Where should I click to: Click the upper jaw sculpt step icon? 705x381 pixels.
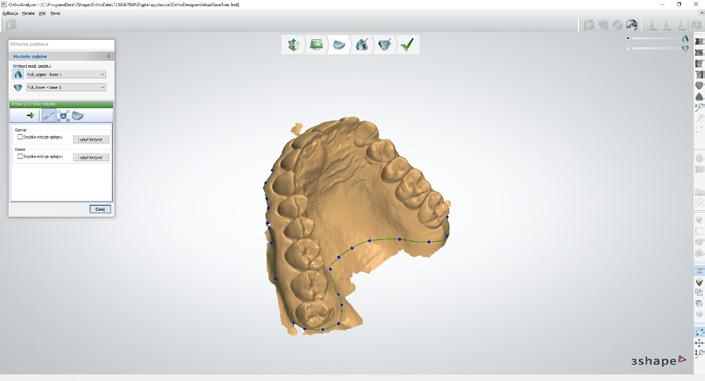click(x=362, y=45)
